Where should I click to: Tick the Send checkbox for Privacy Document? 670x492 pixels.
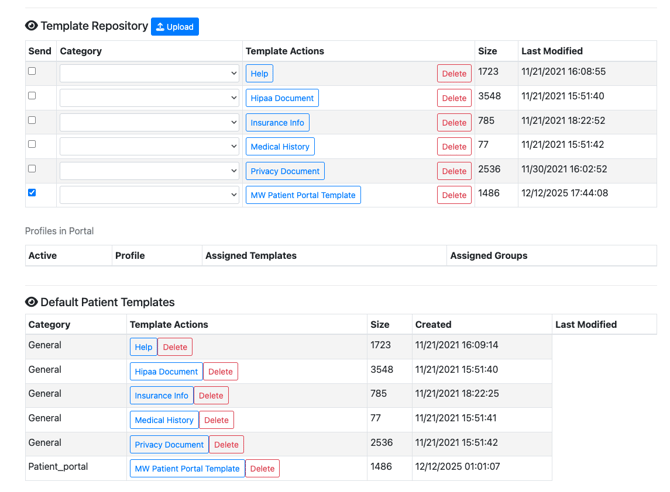(x=32, y=169)
